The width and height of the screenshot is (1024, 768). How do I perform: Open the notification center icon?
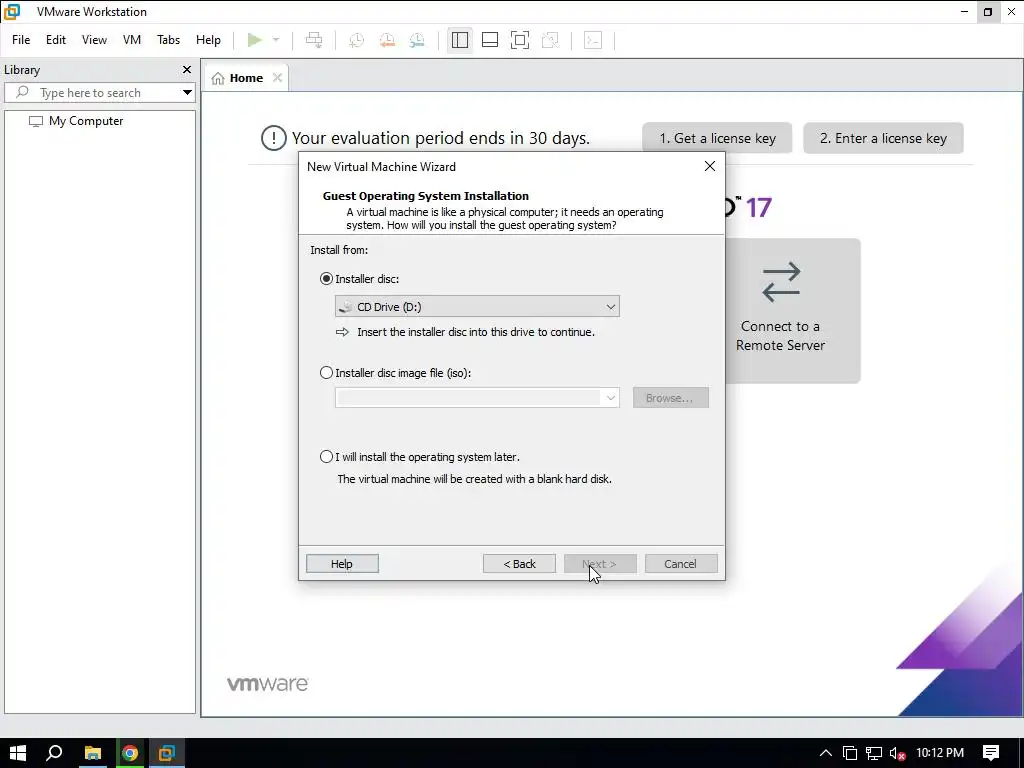click(991, 753)
